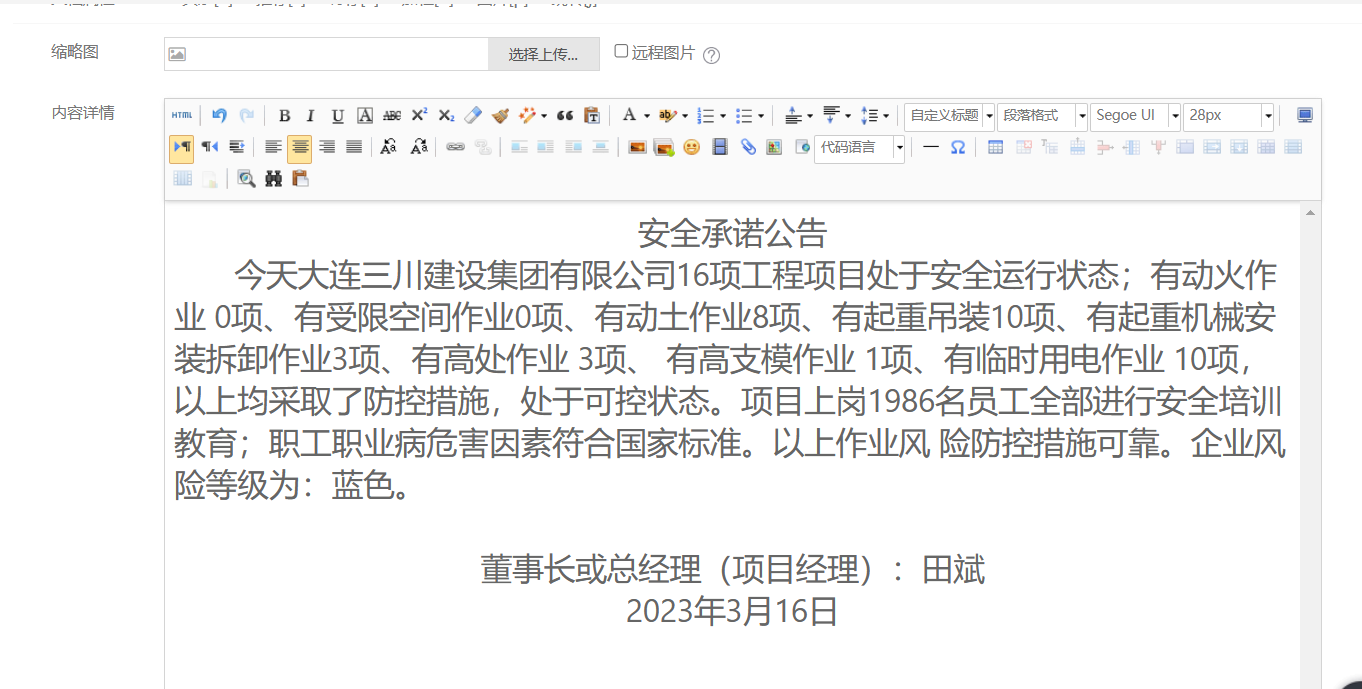Open HTML source code view
Screen dimensions: 1362x689
[x=181, y=115]
